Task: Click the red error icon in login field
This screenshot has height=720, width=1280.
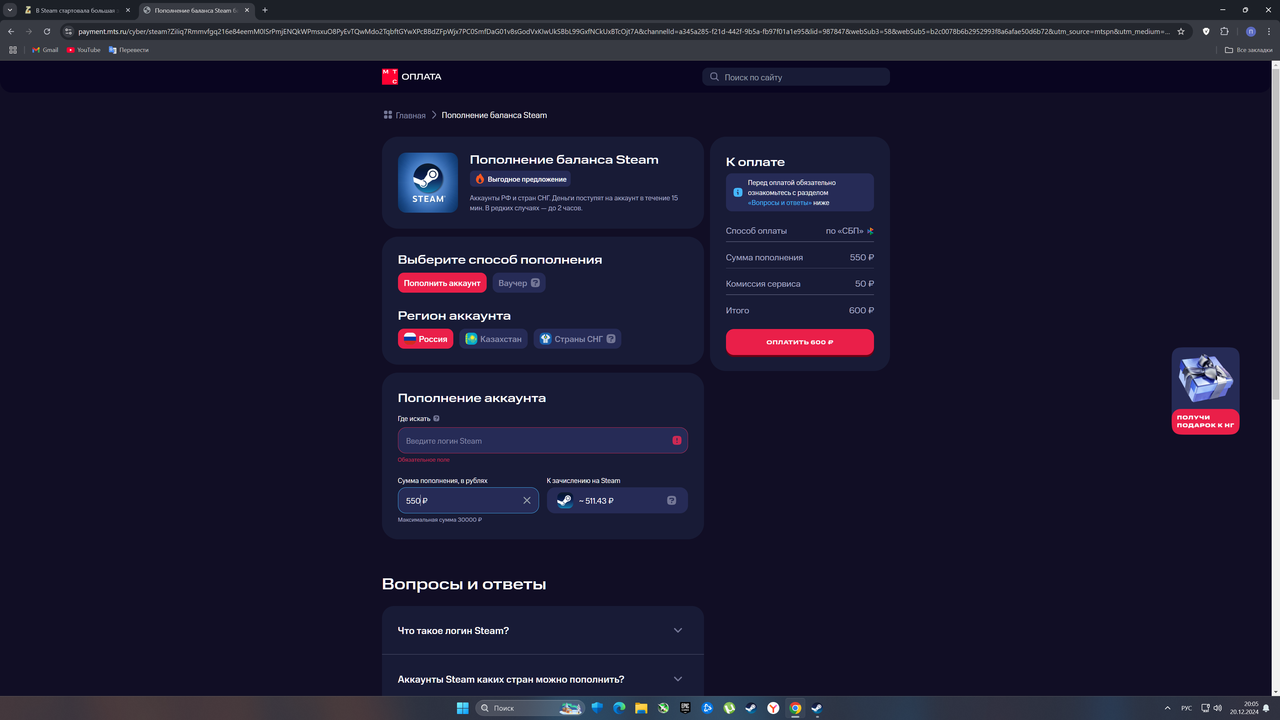Action: (x=677, y=441)
